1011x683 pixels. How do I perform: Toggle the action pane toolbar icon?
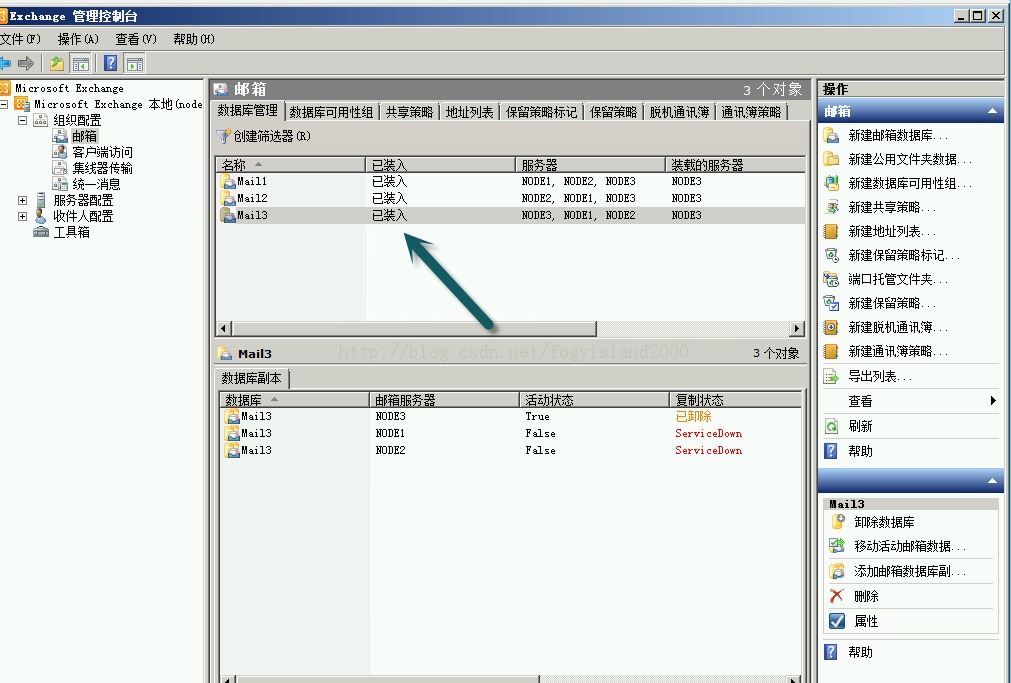point(135,63)
